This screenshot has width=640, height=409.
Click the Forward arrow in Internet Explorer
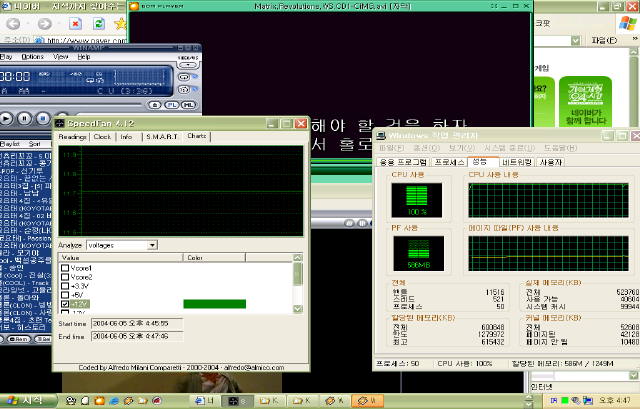[44, 24]
